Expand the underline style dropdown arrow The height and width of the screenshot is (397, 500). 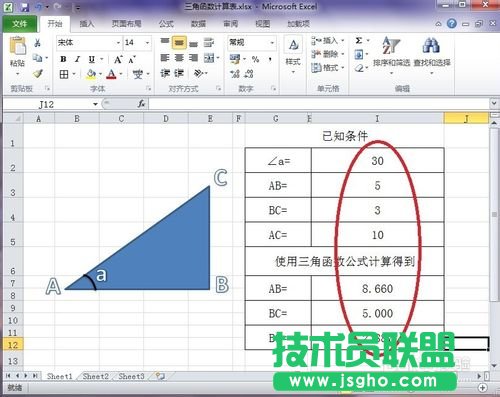[x=102, y=60]
